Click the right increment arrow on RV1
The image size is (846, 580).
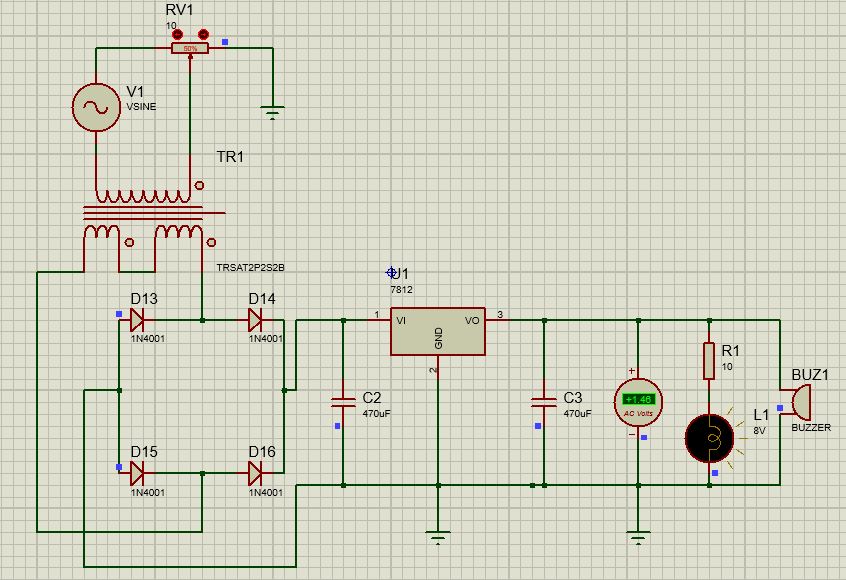click(202, 34)
